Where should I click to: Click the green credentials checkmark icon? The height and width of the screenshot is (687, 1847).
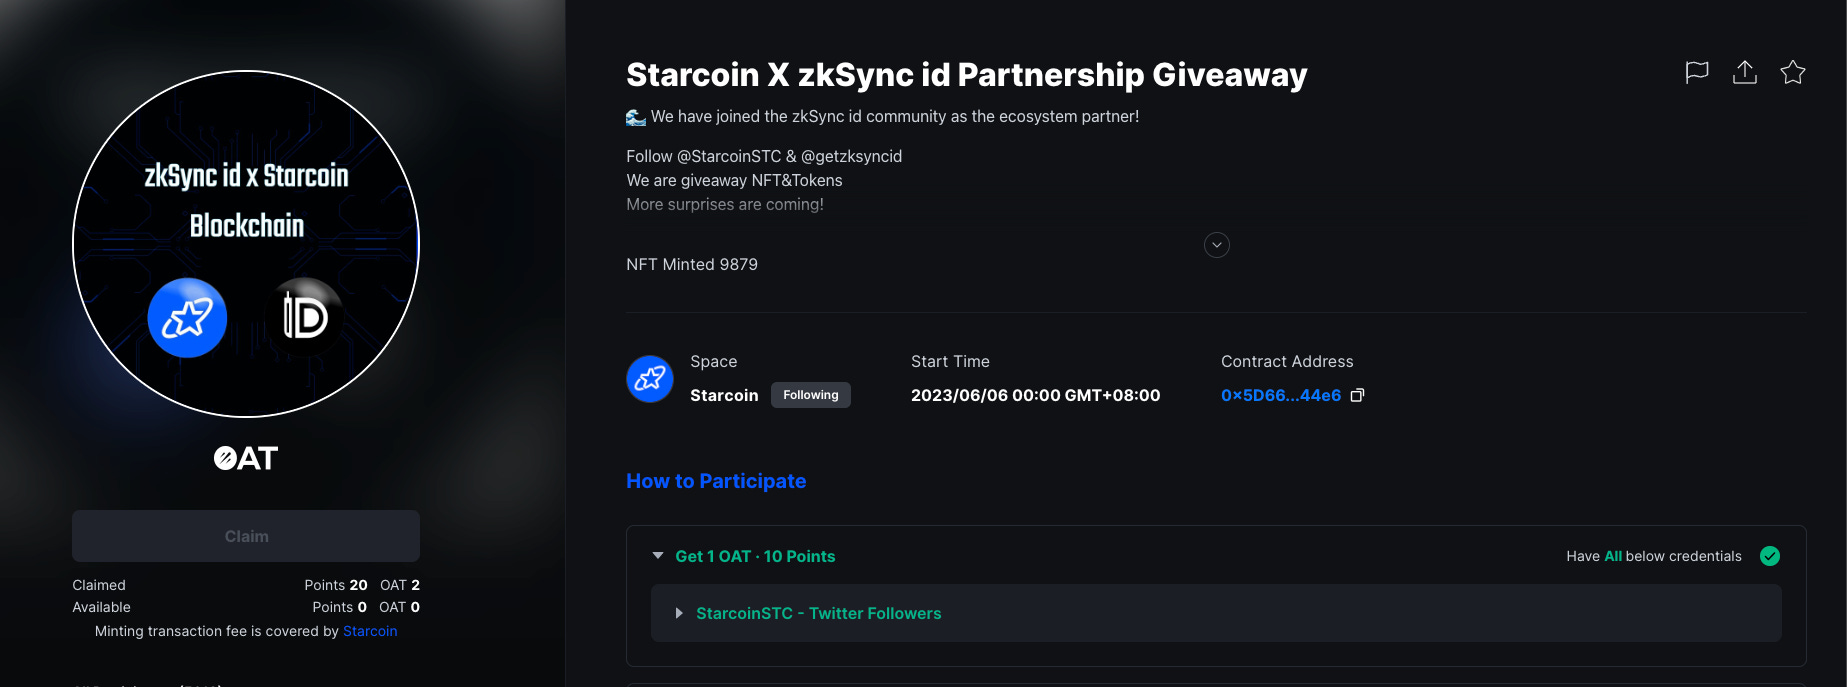point(1770,556)
